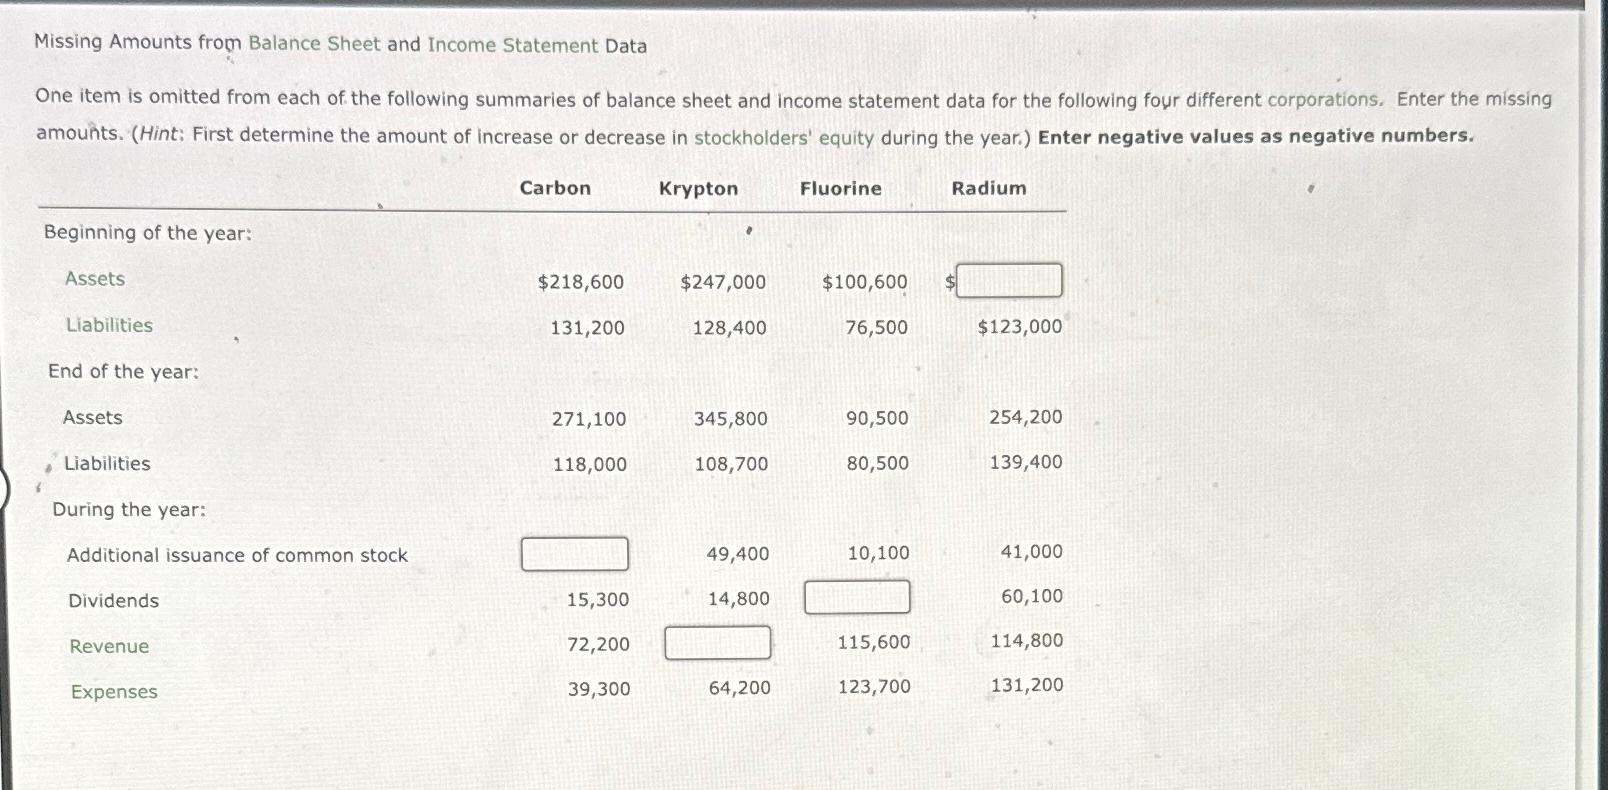Click the During the year section label
1608x790 pixels.
coord(129,509)
